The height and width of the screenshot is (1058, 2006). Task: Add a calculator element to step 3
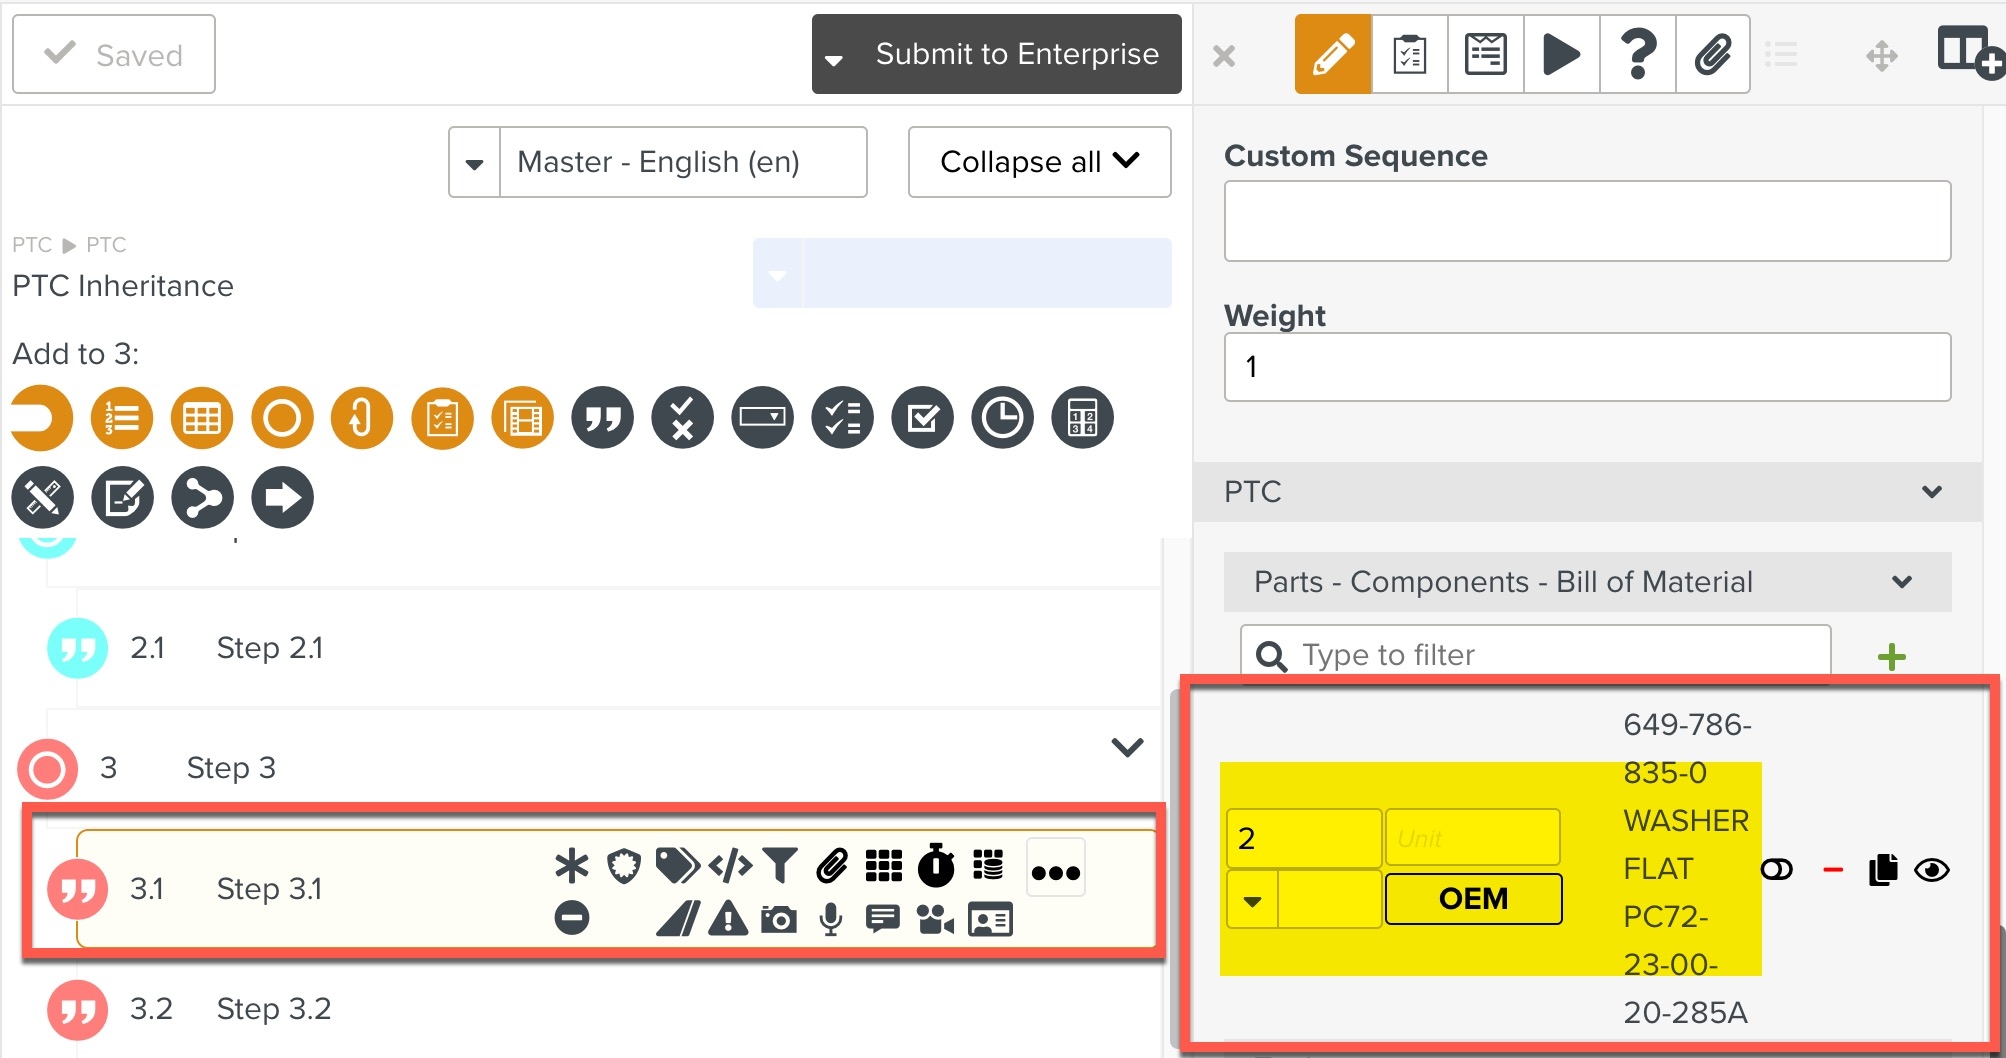click(x=1082, y=418)
